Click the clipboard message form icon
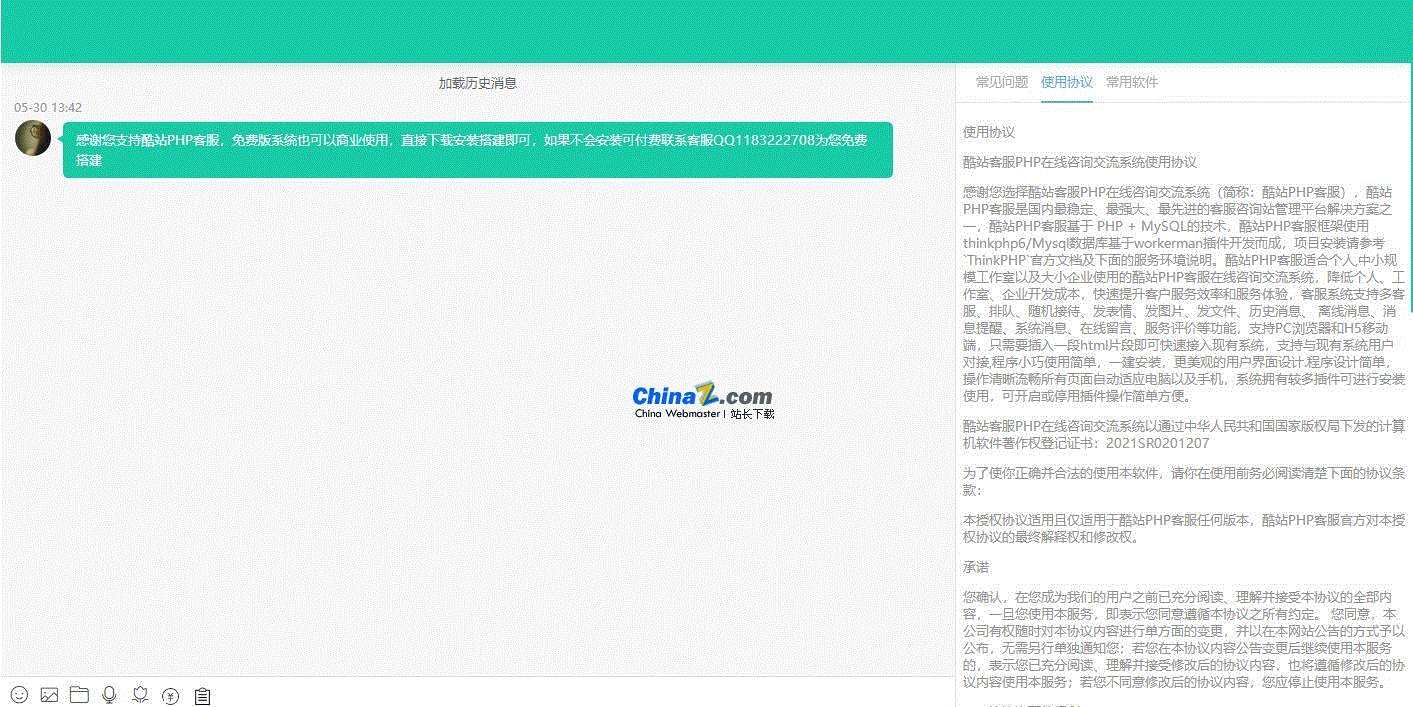This screenshot has width=1413, height=707. pyautogui.click(x=202, y=695)
